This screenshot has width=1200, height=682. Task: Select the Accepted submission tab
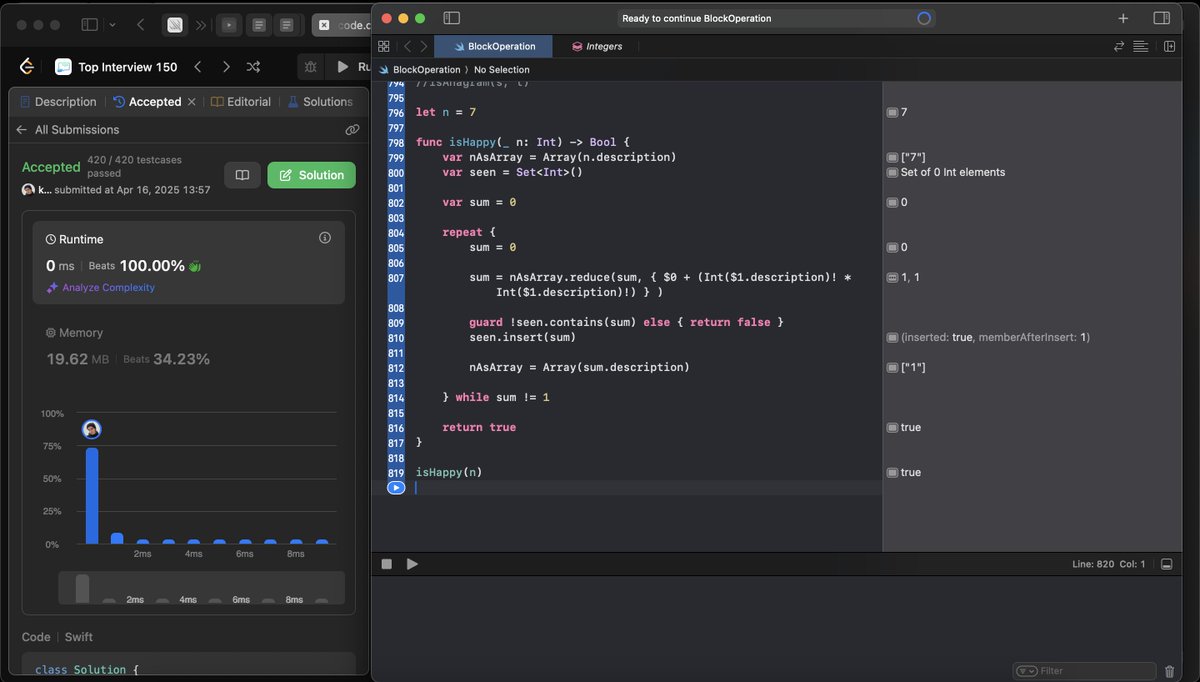coord(147,102)
